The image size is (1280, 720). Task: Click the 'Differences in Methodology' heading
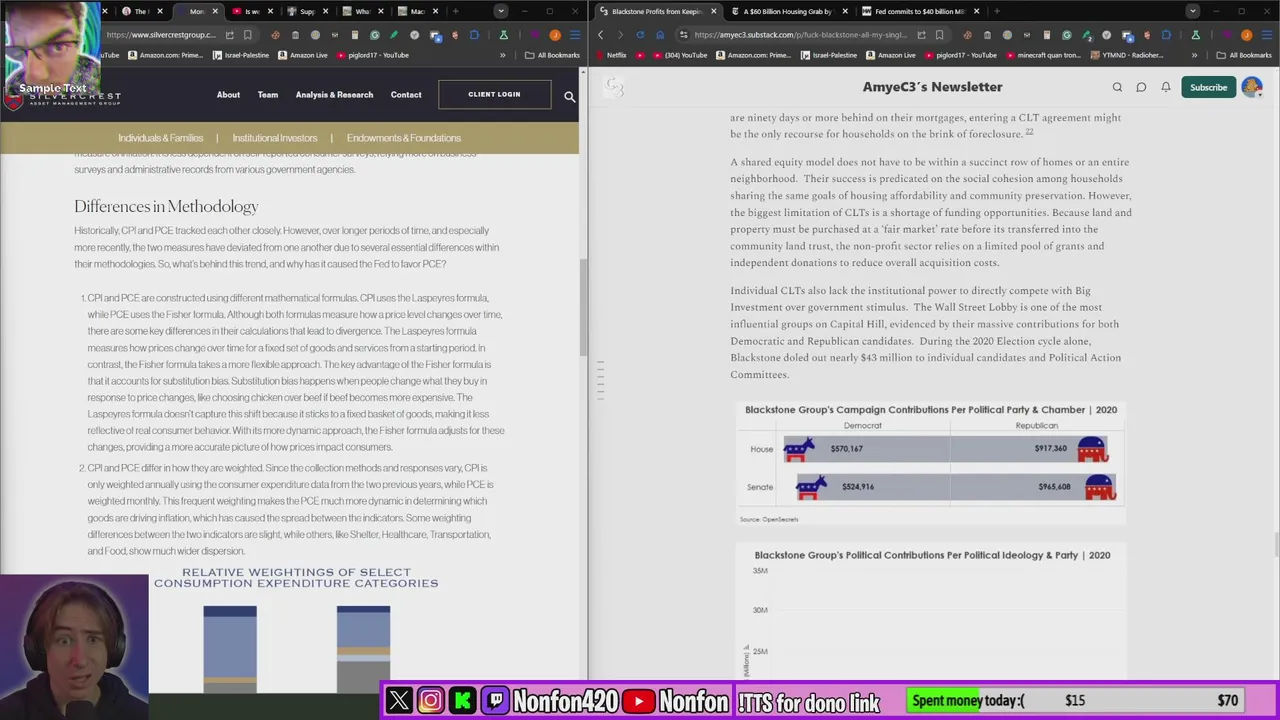(166, 206)
